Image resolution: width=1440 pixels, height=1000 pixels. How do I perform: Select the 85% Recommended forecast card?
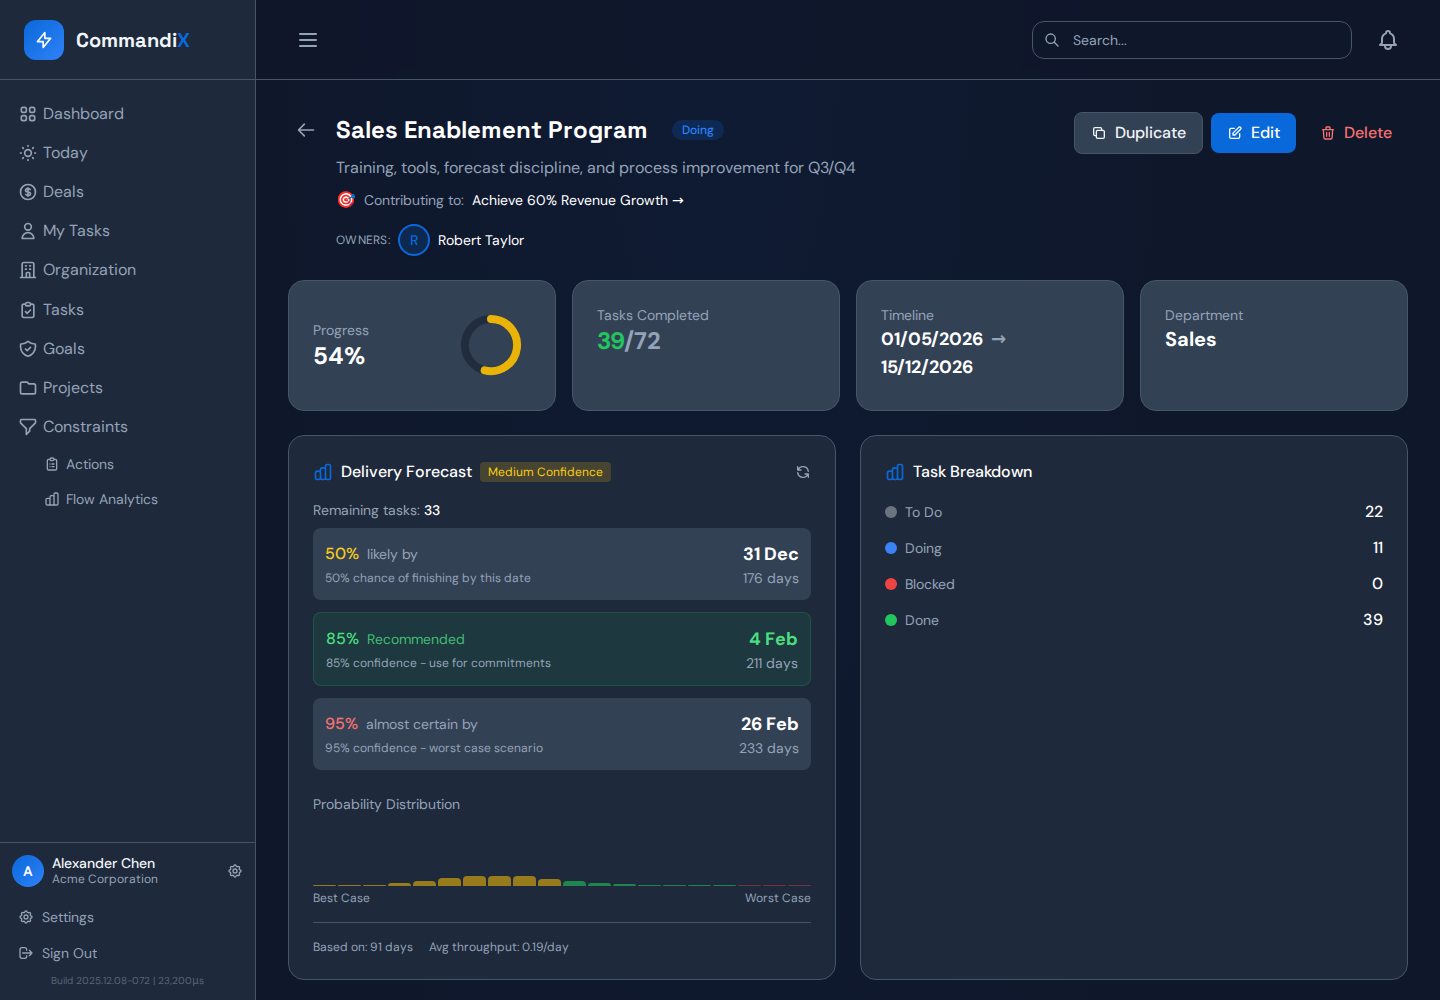[562, 649]
